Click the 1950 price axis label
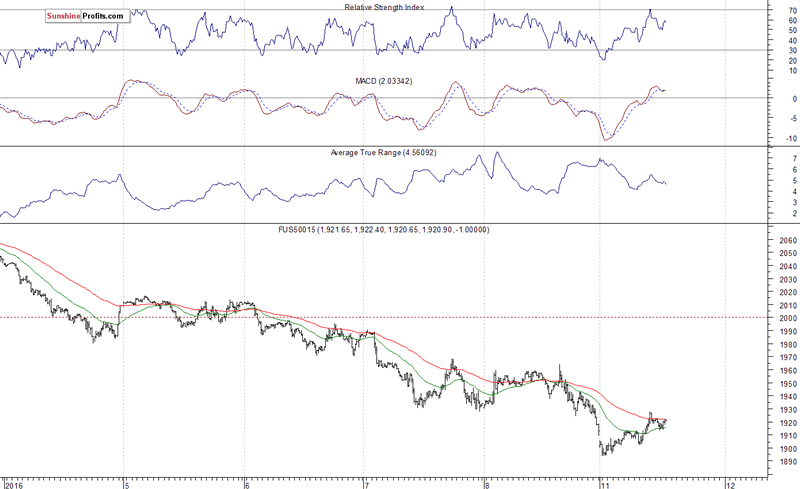 click(x=788, y=384)
